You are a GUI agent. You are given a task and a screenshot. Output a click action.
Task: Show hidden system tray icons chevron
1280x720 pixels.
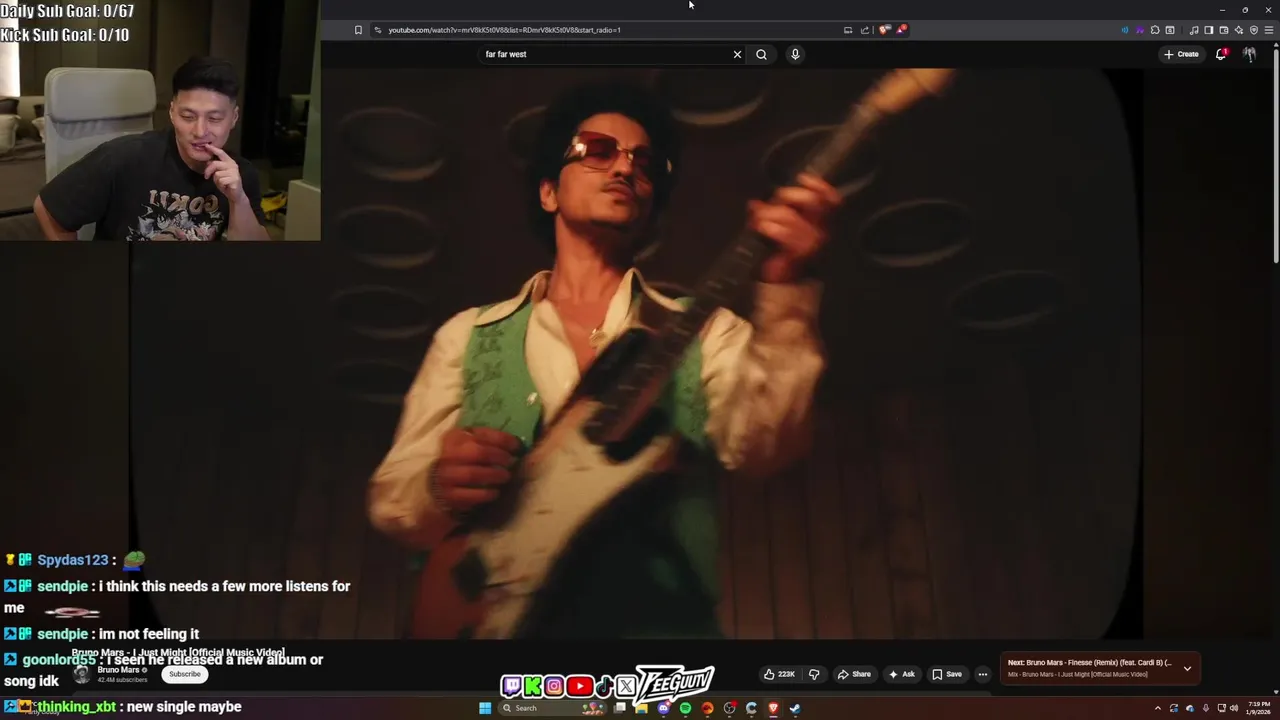pos(1158,708)
